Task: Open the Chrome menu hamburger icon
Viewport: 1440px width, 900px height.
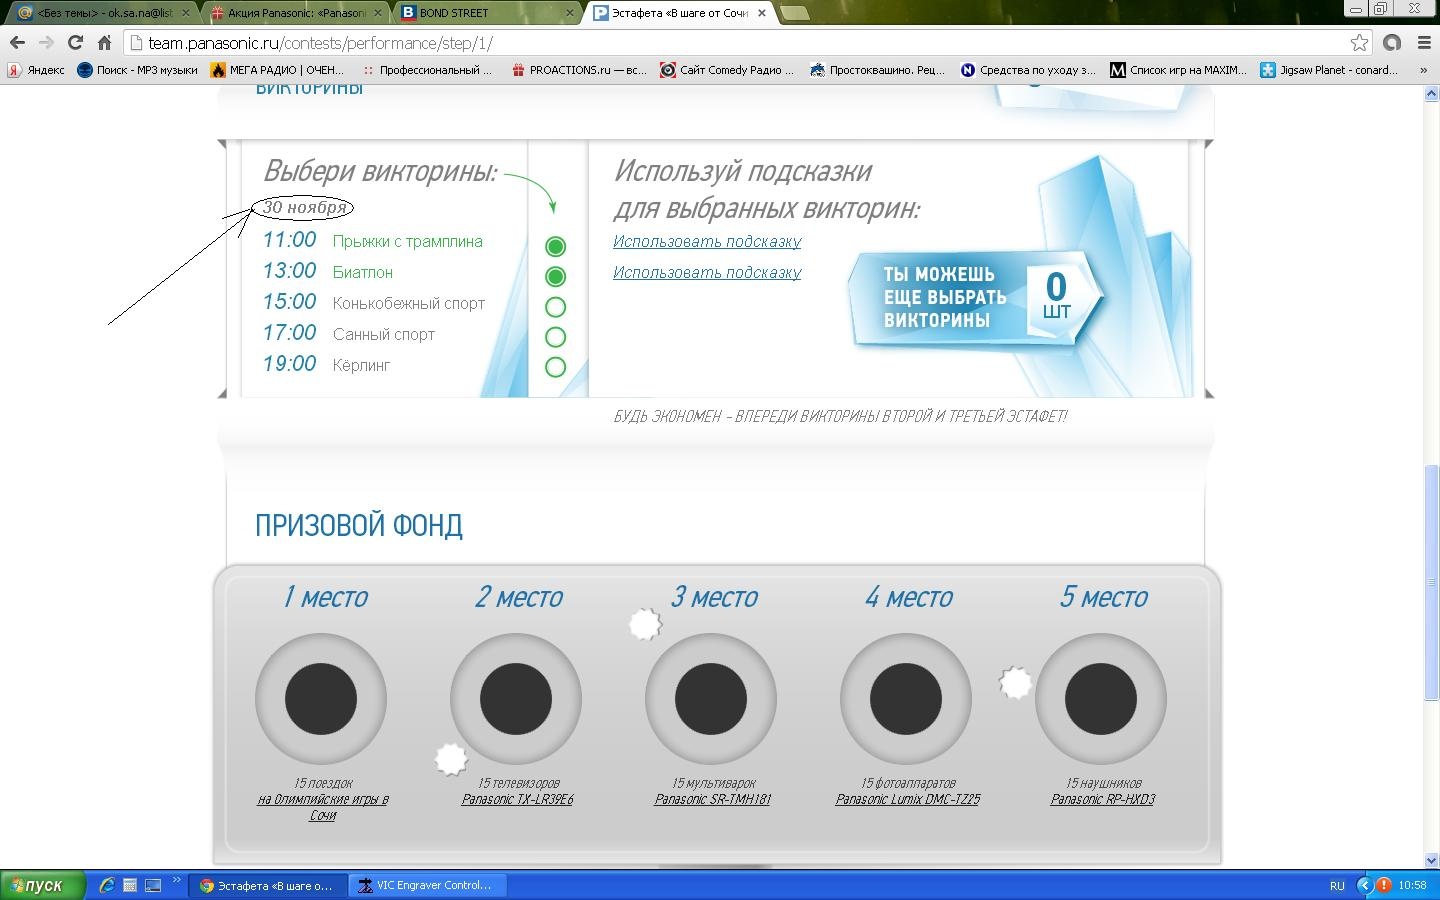Action: [x=1424, y=43]
